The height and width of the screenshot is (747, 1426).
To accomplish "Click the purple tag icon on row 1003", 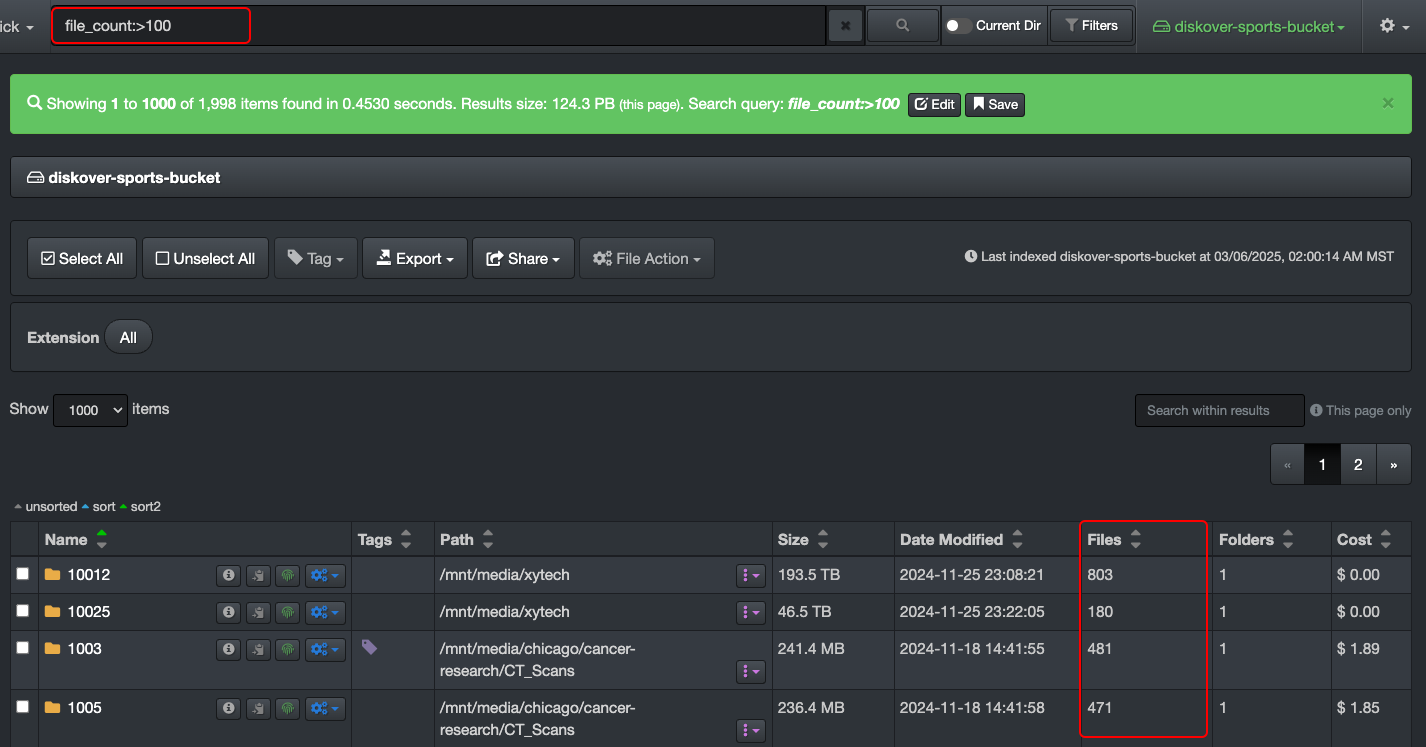I will click(369, 647).
